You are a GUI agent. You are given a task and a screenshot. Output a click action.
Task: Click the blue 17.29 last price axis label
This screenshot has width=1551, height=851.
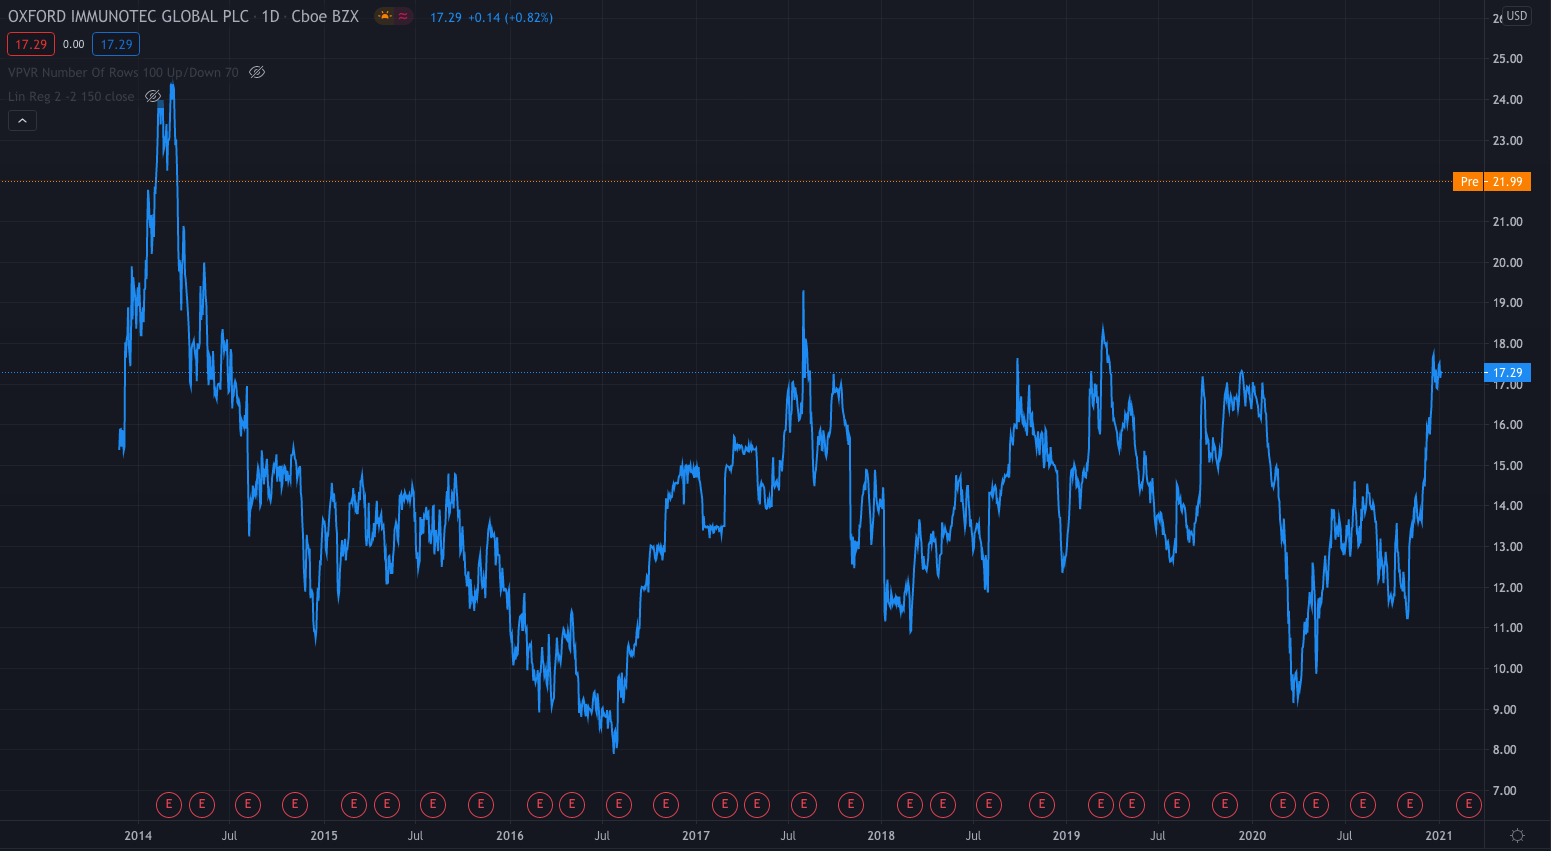(x=1507, y=373)
